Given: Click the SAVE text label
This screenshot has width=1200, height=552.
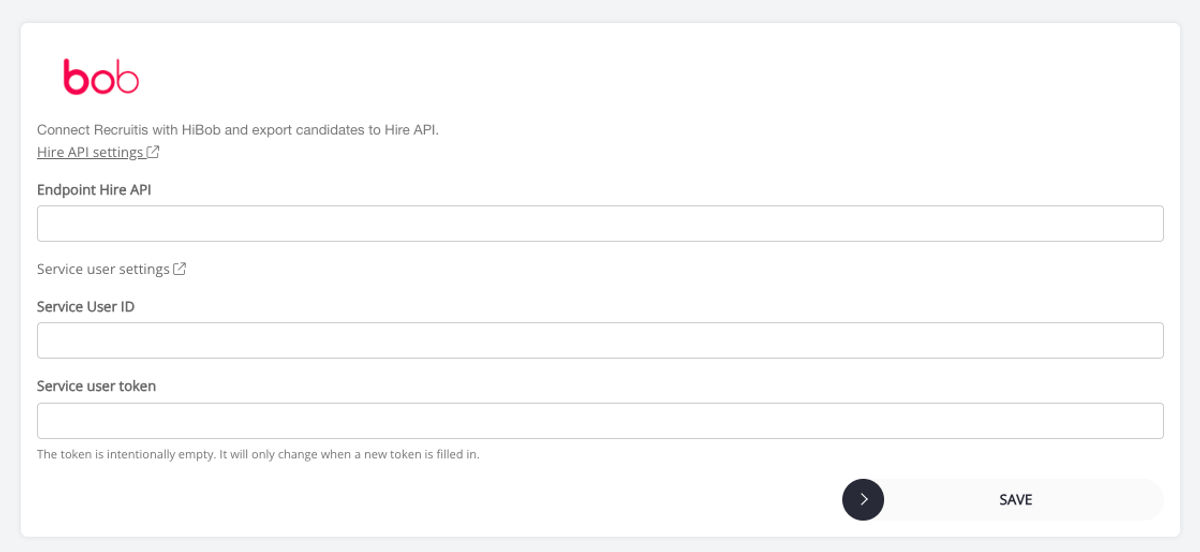Looking at the screenshot, I should click(x=1016, y=499).
